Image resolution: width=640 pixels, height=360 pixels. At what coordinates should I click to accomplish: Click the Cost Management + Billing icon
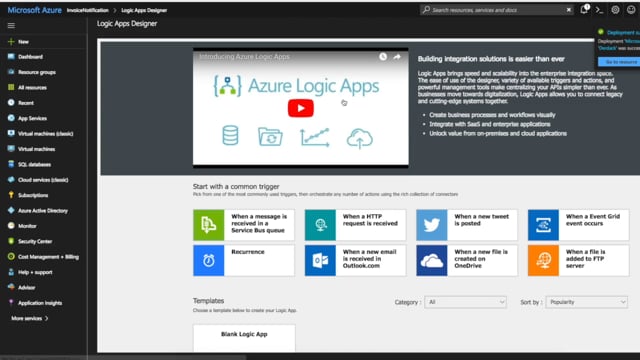coord(11,257)
